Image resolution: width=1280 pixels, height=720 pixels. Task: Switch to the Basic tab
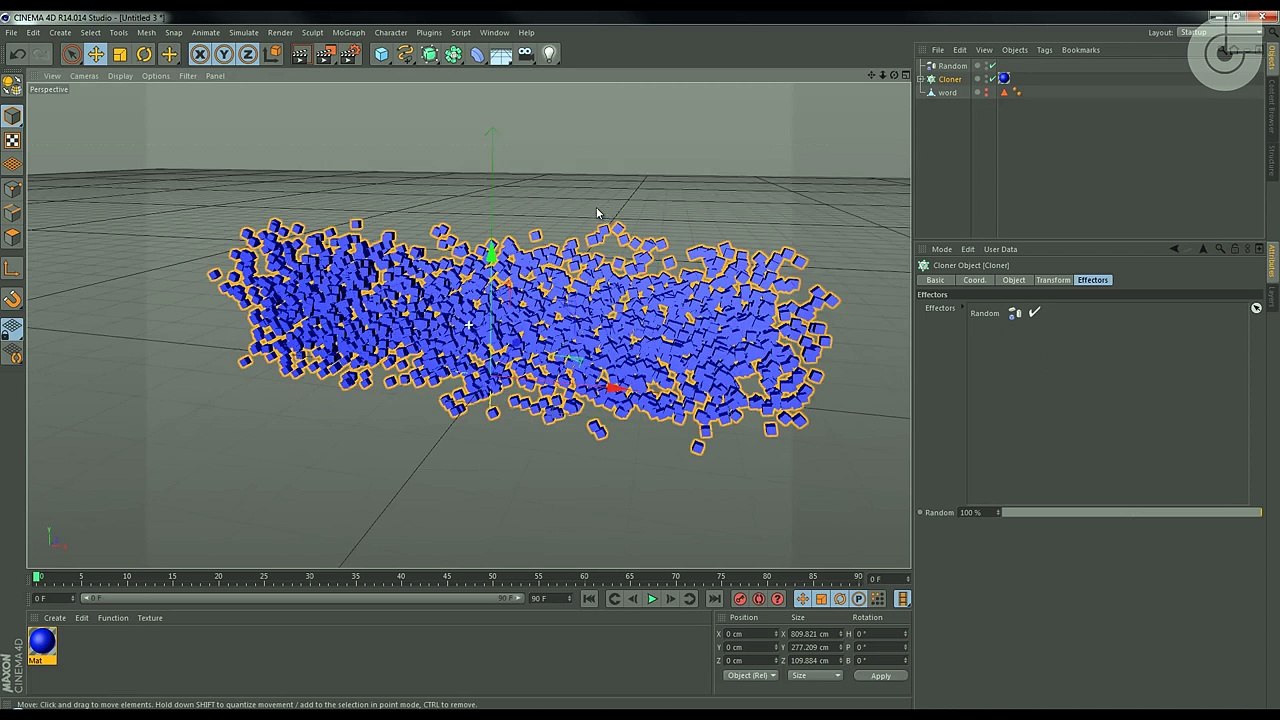tap(935, 280)
